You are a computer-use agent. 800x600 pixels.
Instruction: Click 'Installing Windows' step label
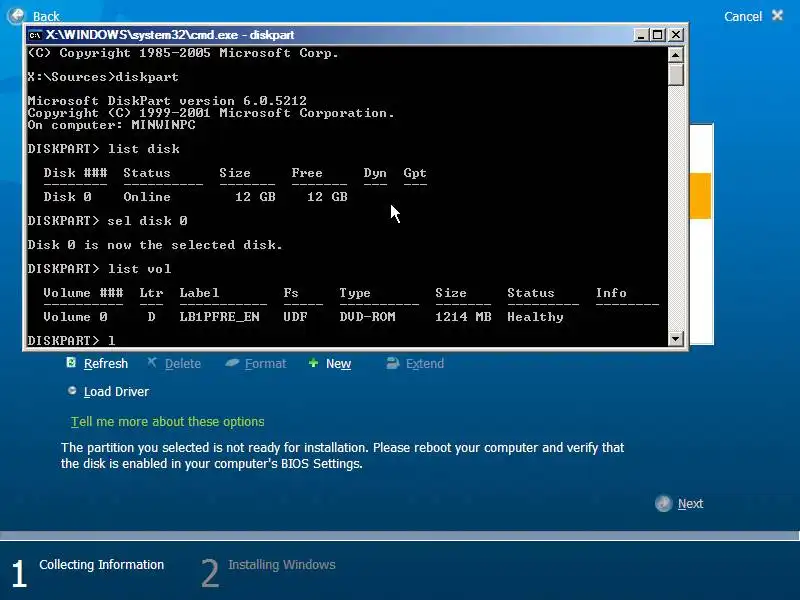point(282,565)
